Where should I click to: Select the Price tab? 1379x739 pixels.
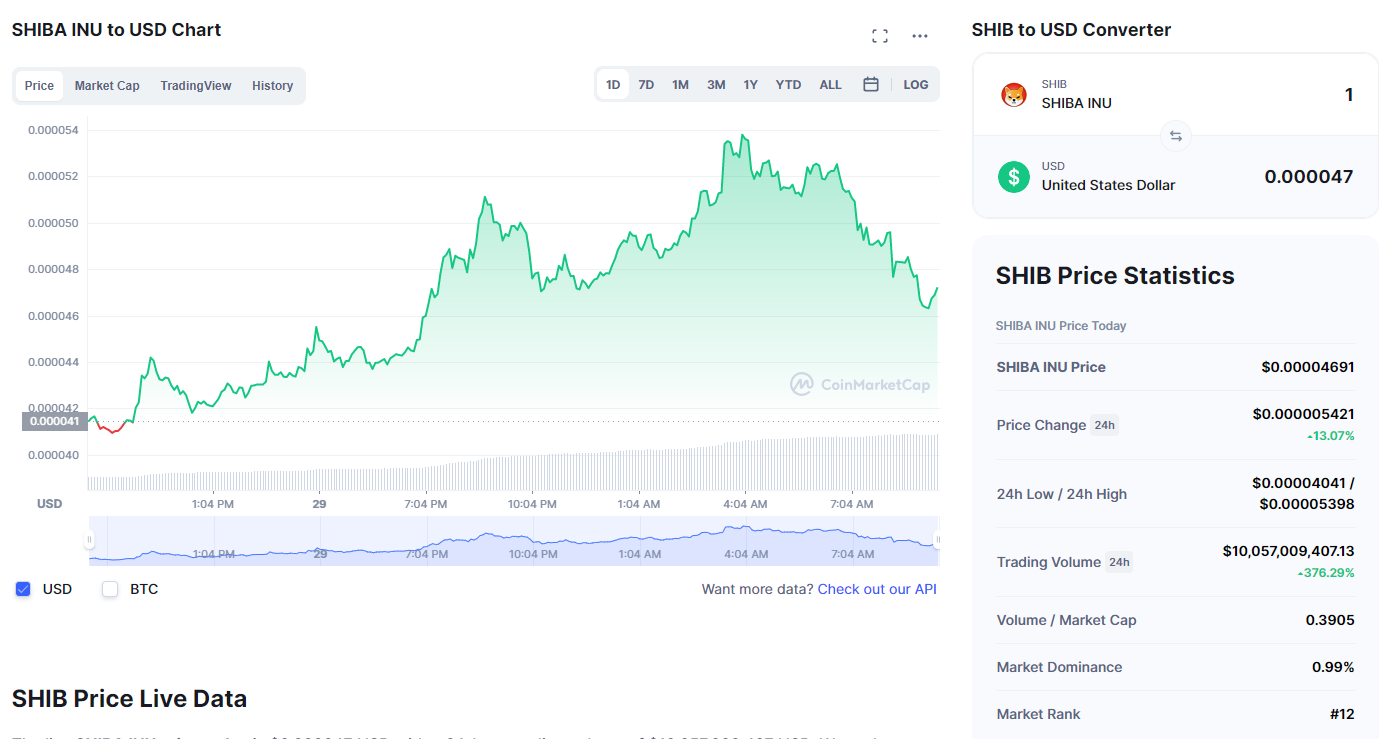coord(39,86)
